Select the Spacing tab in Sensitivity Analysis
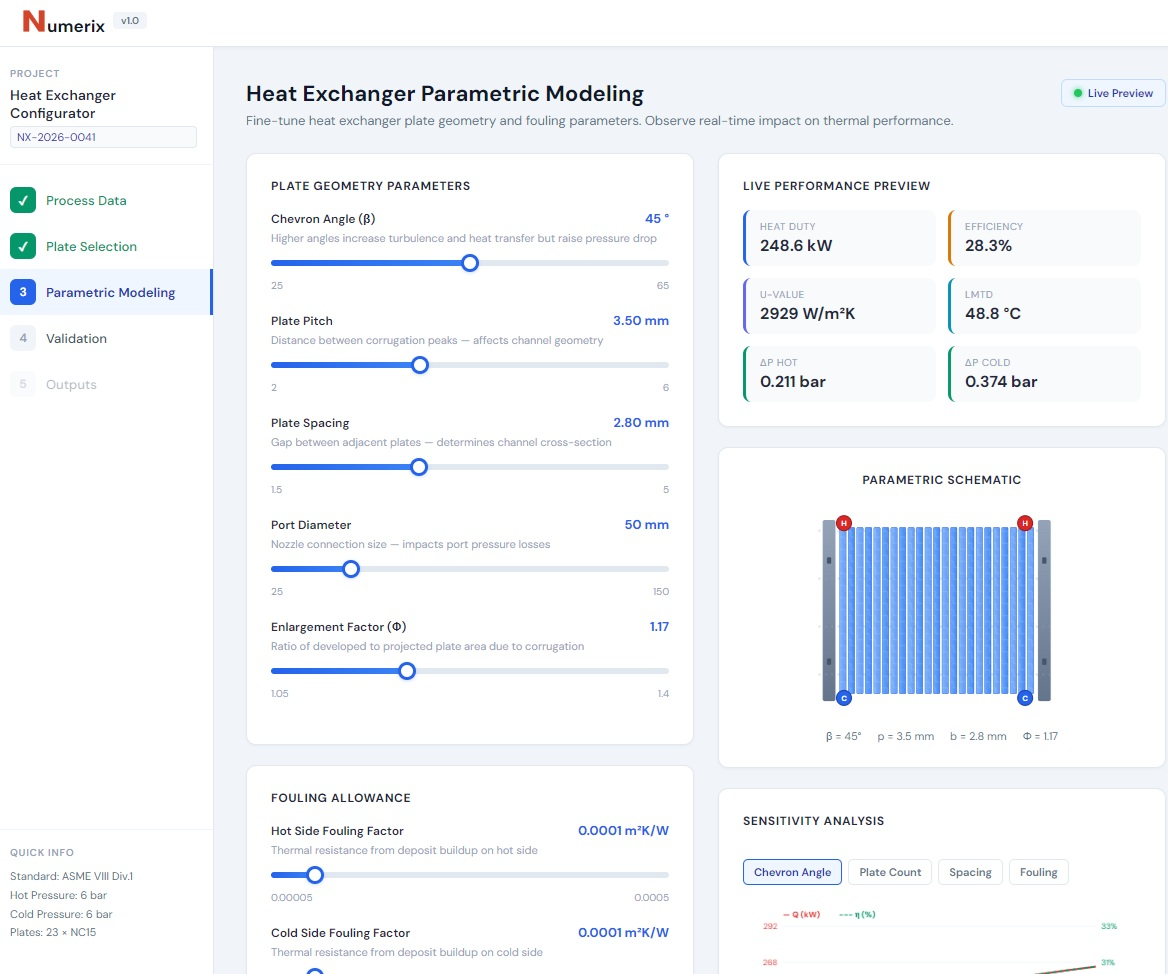The height and width of the screenshot is (974, 1168). coord(970,872)
